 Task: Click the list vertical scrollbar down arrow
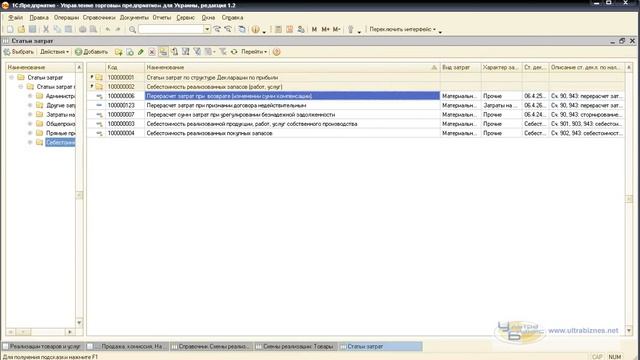click(629, 330)
